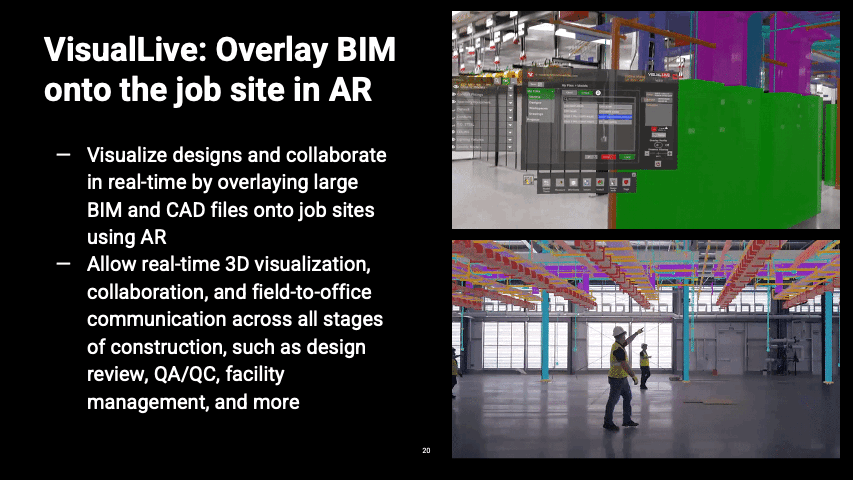Toggle the eye icon for Specialty Equipment layer
This screenshot has height=480, width=853.
pyautogui.click(x=454, y=102)
